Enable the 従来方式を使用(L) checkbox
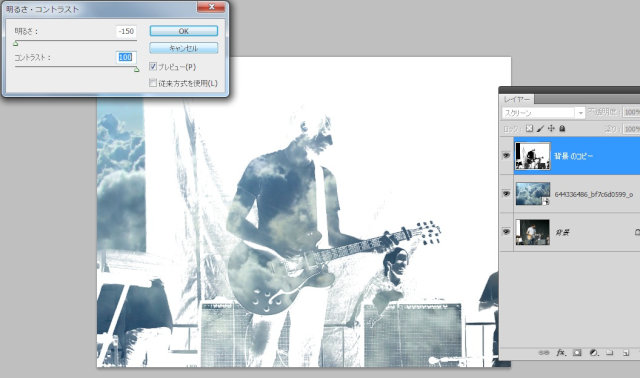This screenshot has height=378, width=640. (153, 83)
